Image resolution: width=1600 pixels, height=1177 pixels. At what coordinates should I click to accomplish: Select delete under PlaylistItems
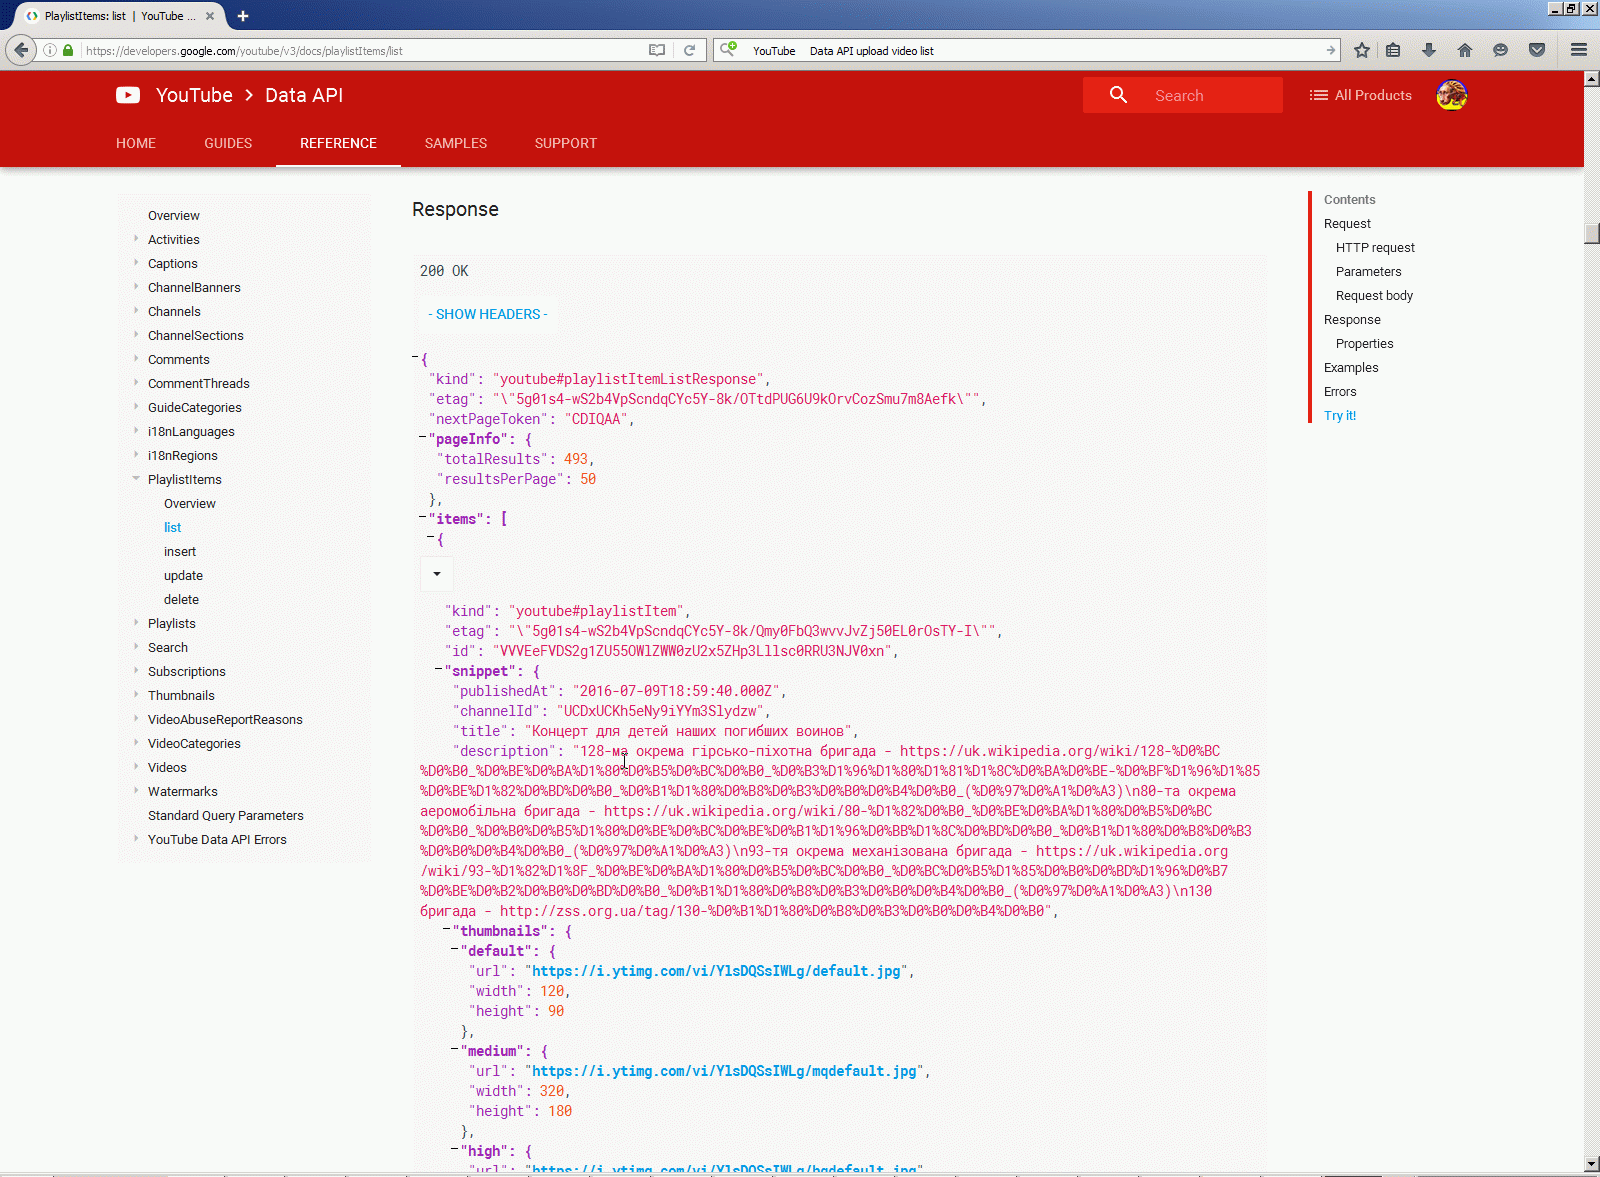[181, 600]
